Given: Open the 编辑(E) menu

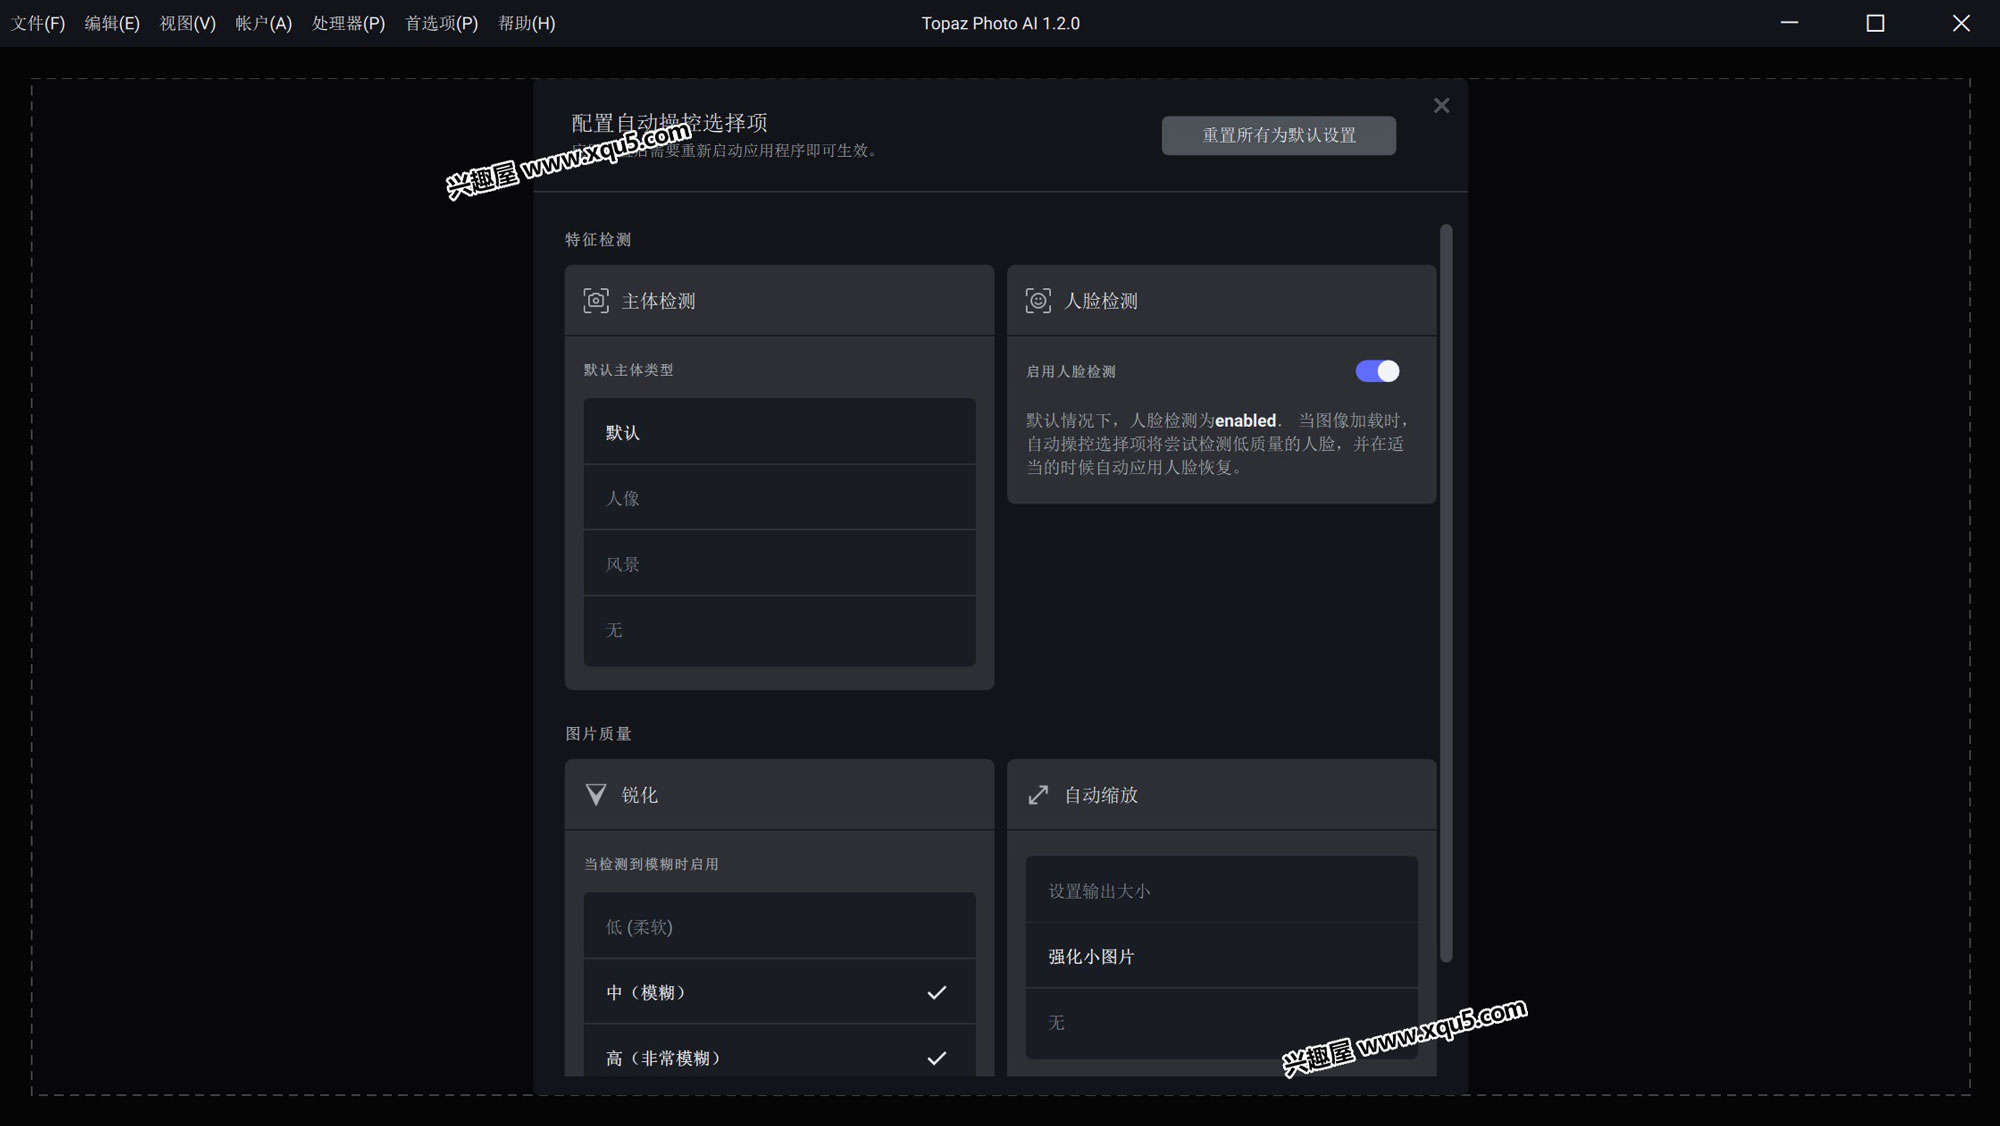Looking at the screenshot, I should (x=112, y=23).
